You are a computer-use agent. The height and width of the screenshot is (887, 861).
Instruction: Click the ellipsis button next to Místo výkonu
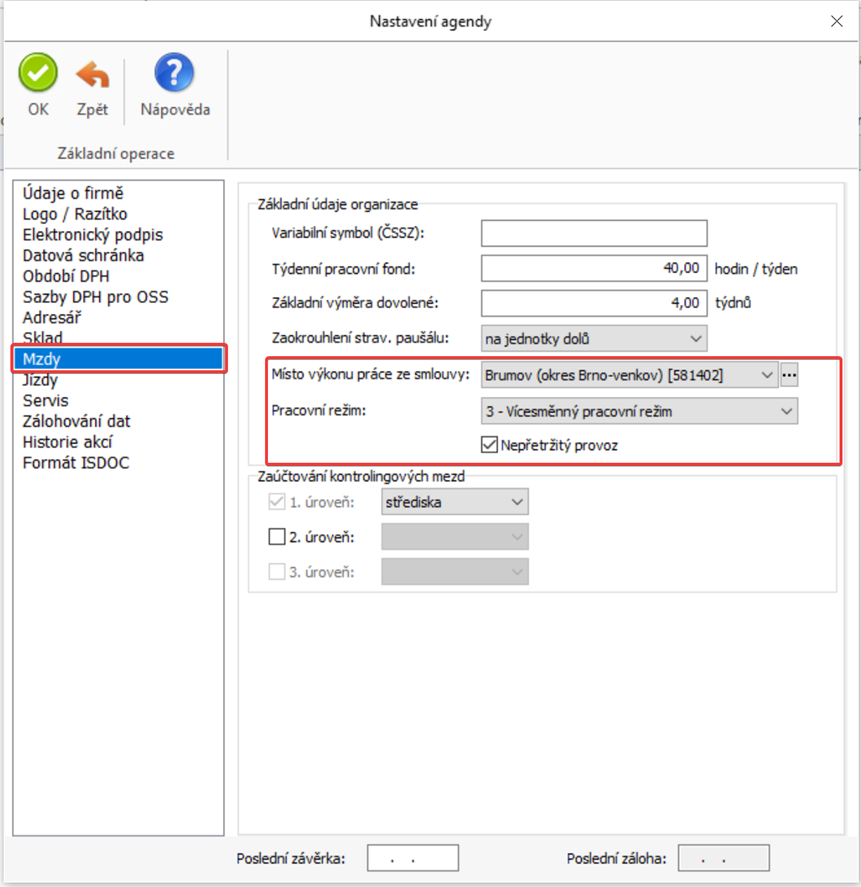(x=790, y=375)
